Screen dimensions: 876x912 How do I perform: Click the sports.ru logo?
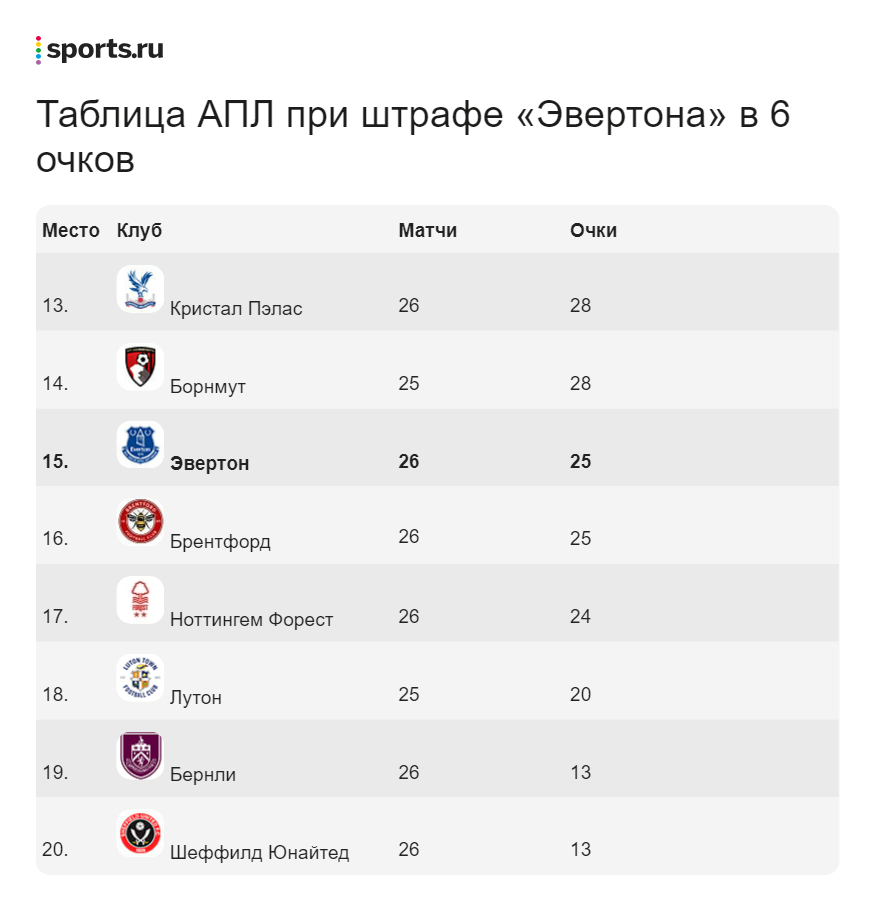(x=100, y=50)
